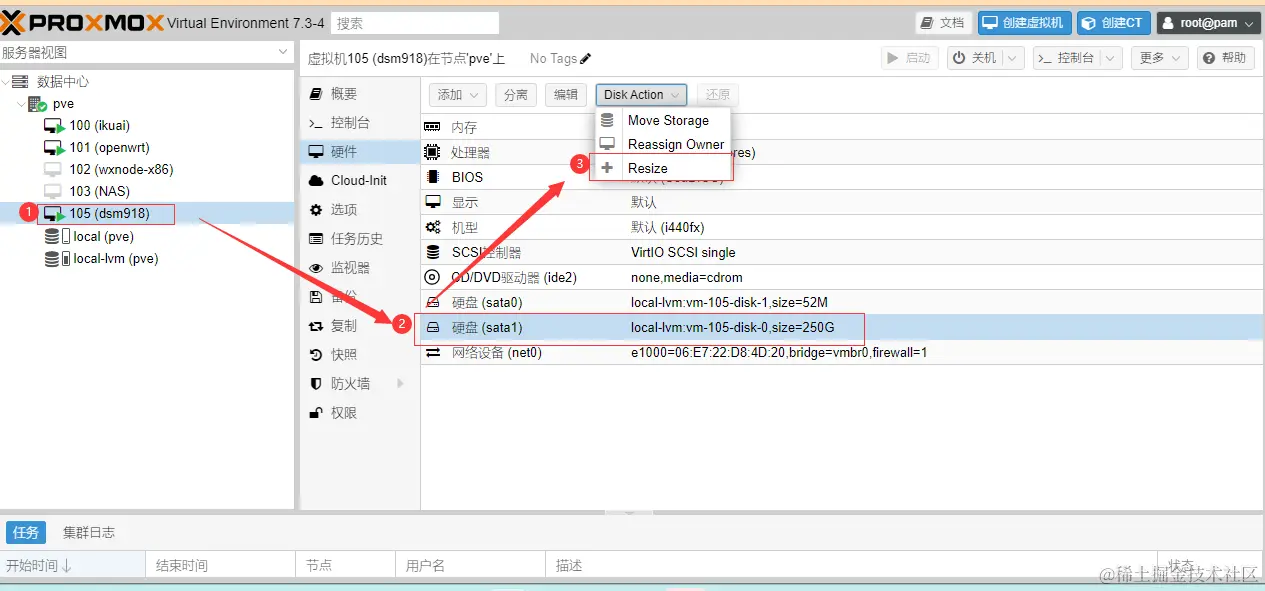Select the 处理器 processor row
The height and width of the screenshot is (591, 1265).
(x=842, y=152)
